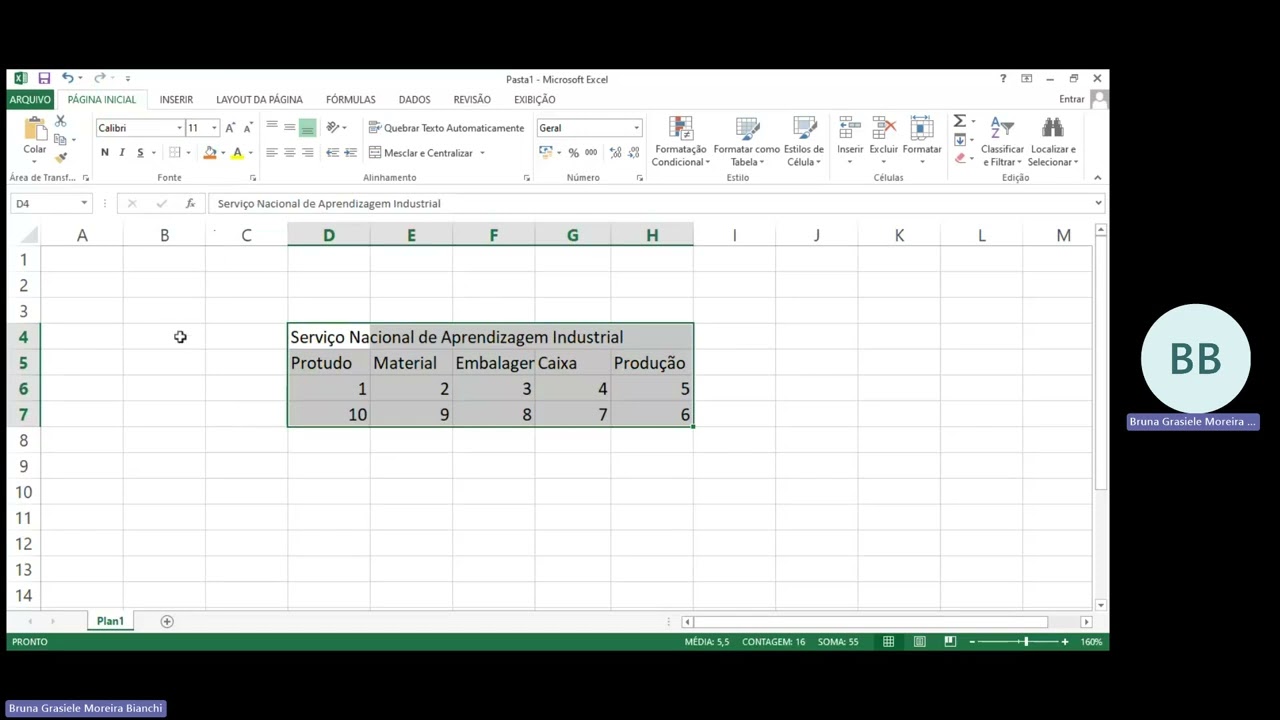Apply the fill color paint bucket
The width and height of the screenshot is (1280, 720).
[x=209, y=153]
